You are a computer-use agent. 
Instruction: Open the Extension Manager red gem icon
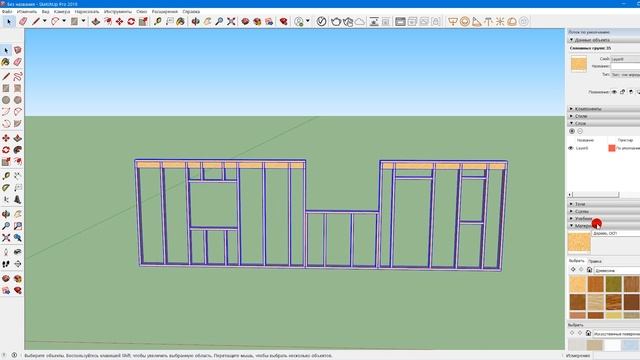pos(283,21)
